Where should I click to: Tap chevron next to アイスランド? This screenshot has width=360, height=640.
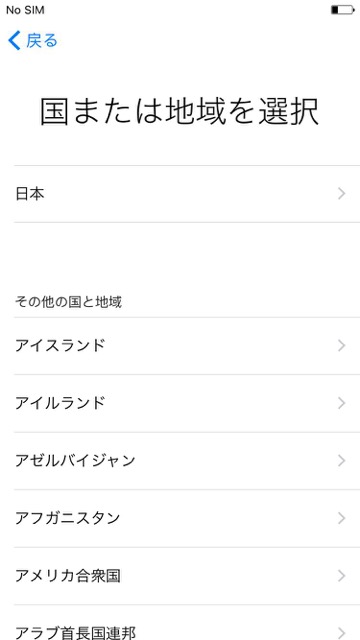pyautogui.click(x=342, y=346)
